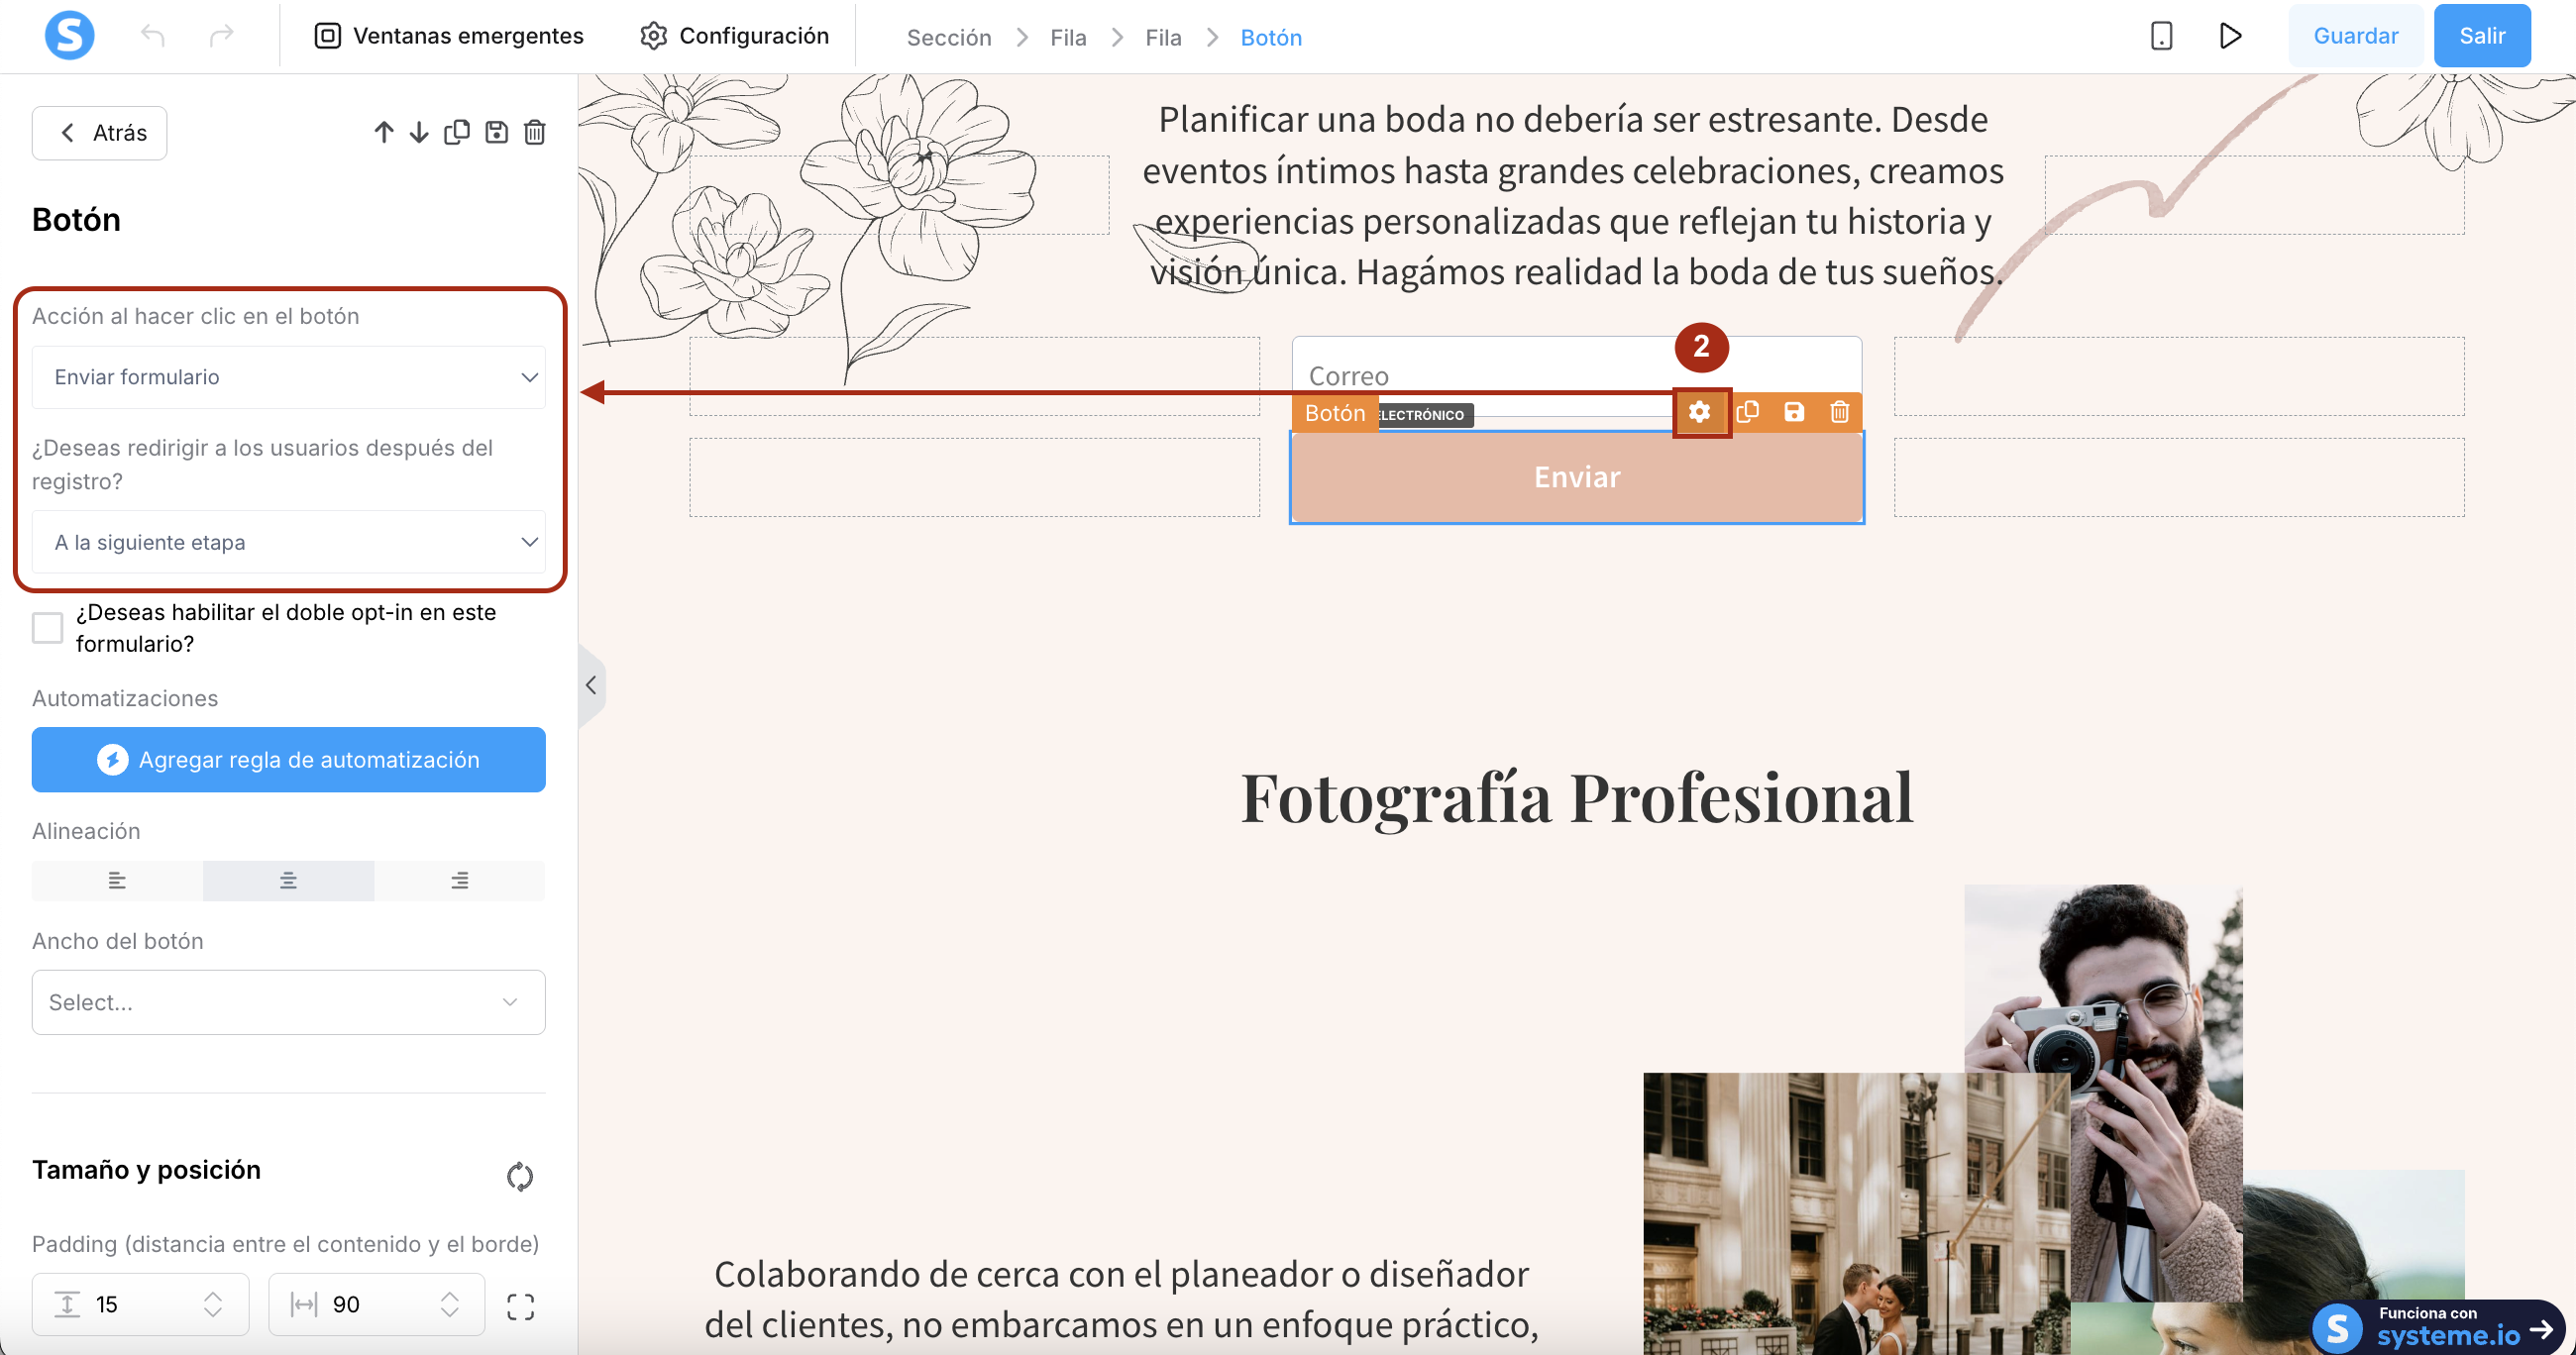Image resolution: width=2576 pixels, height=1355 pixels.
Task: Reset size and position icon
Action: (x=519, y=1176)
